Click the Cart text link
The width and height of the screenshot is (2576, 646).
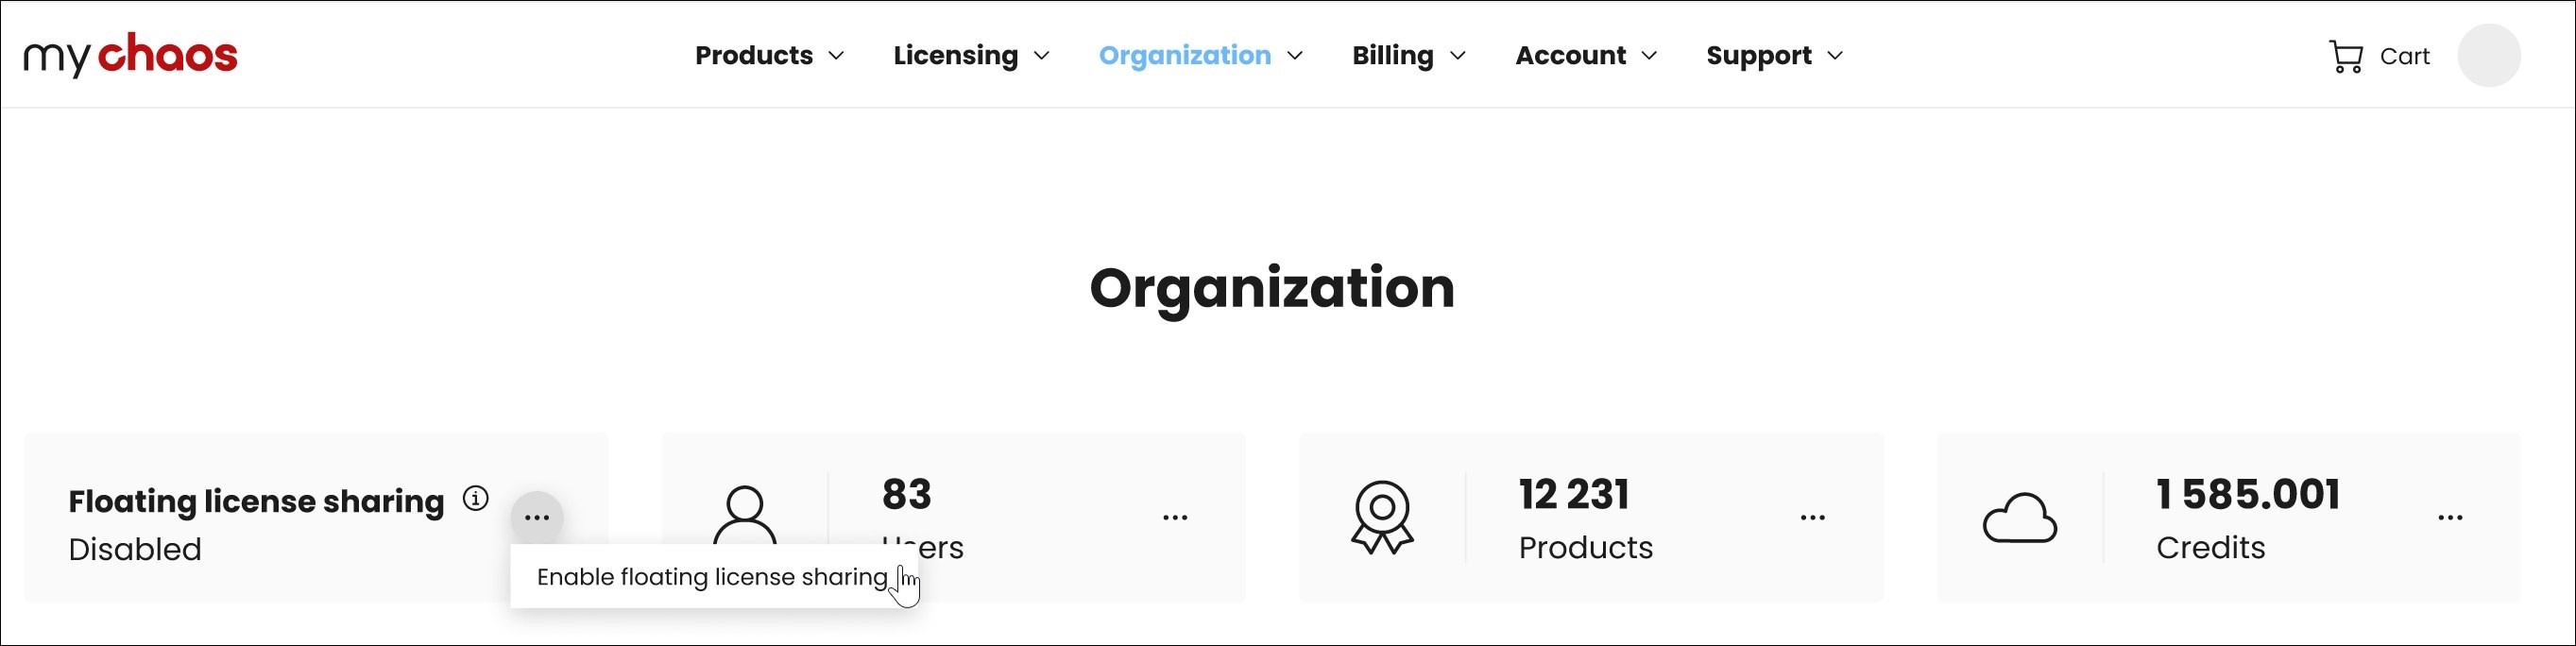2404,57
